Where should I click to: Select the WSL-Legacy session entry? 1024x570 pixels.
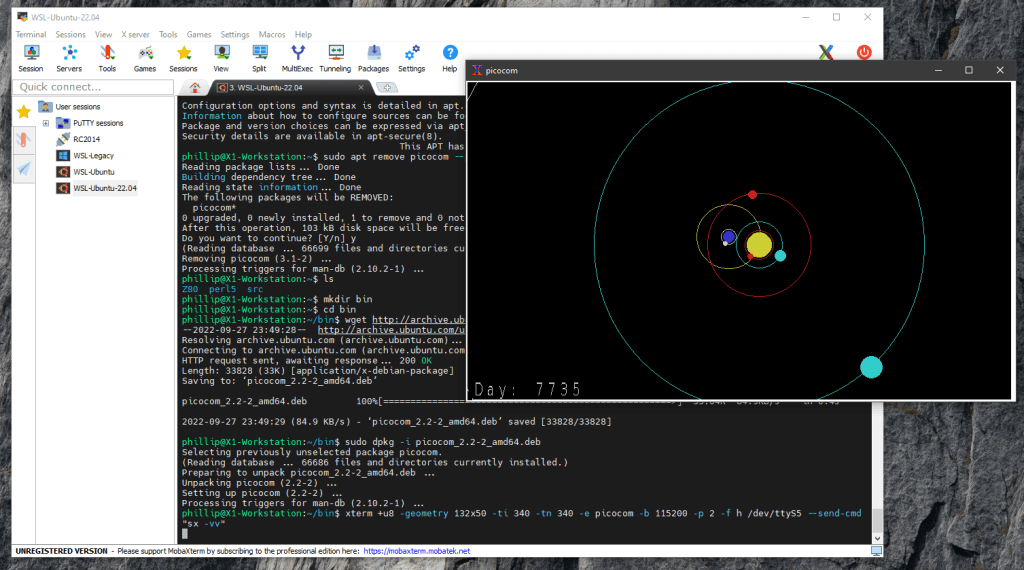click(x=92, y=155)
